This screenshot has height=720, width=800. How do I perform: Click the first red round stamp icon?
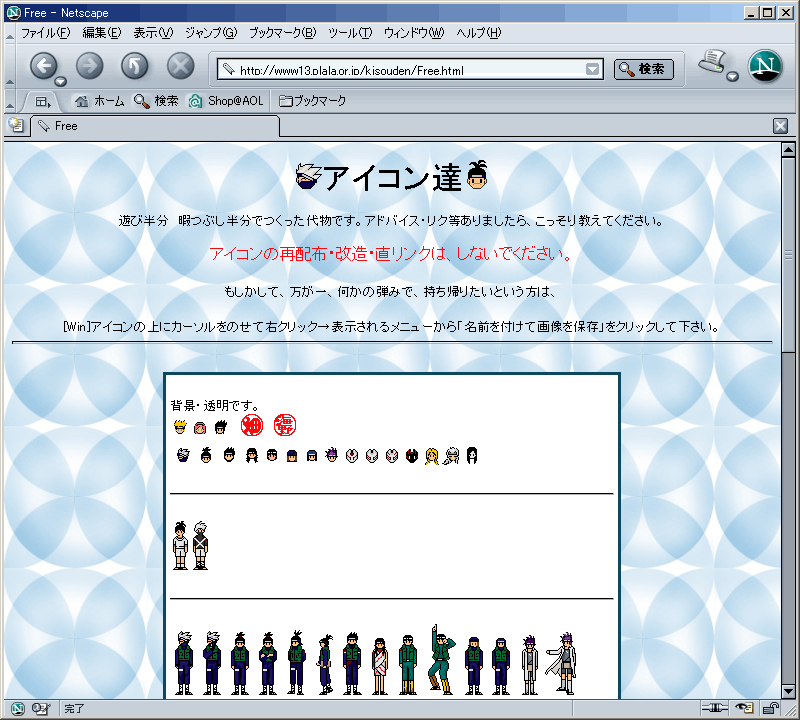click(252, 425)
